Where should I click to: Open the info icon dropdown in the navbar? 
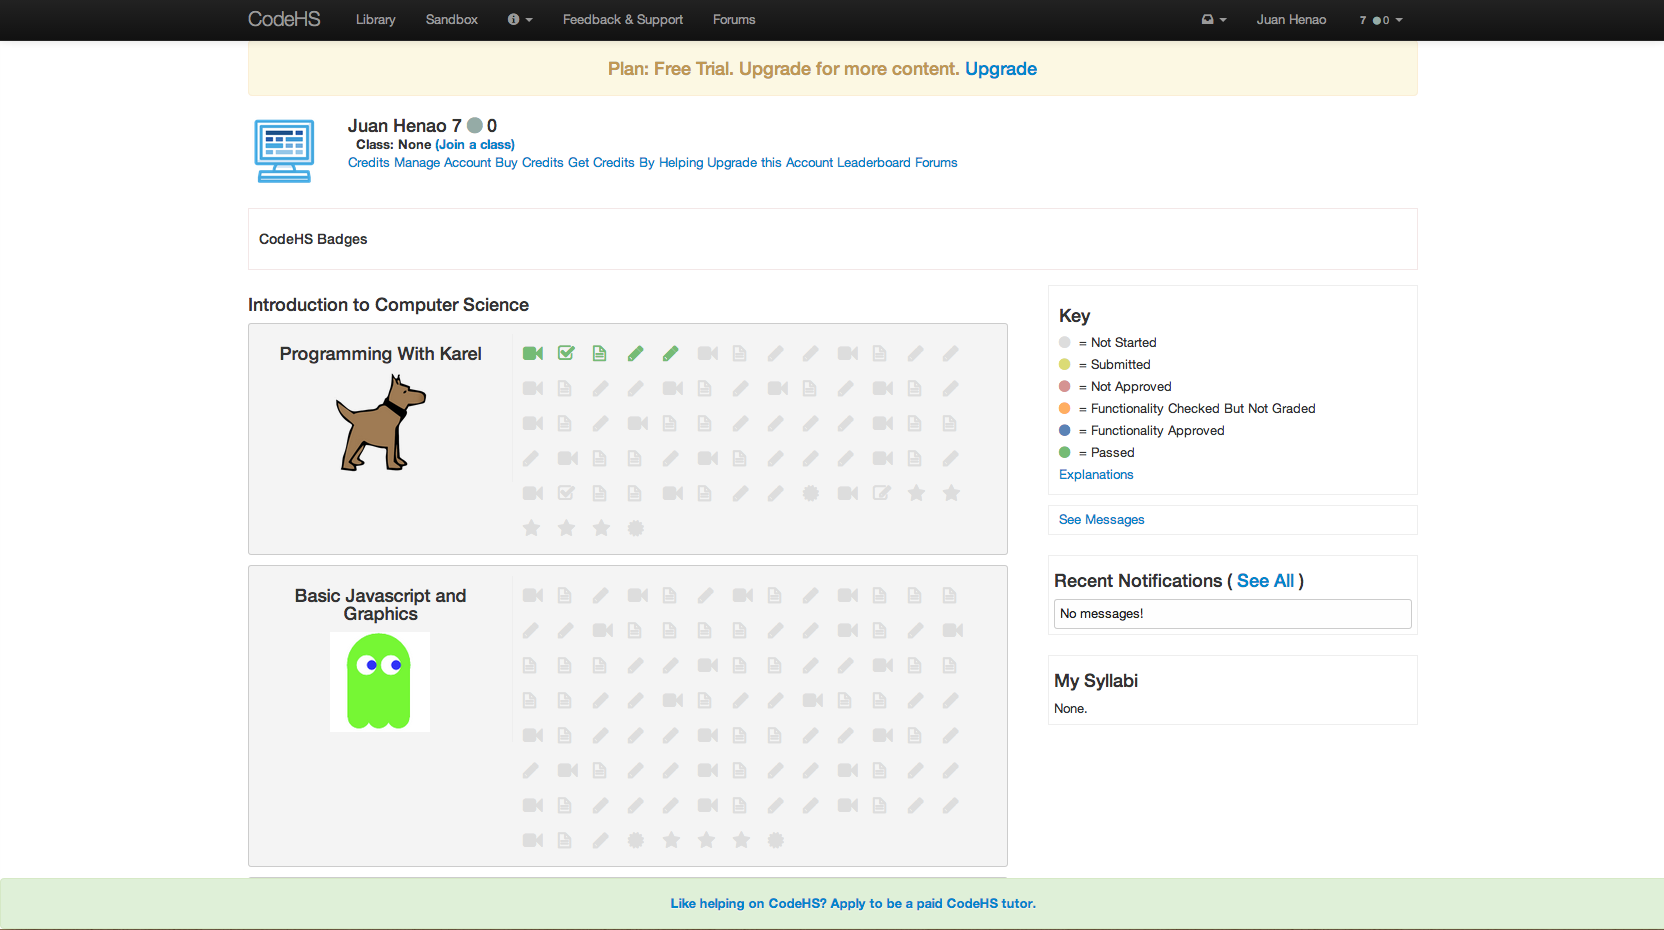pyautogui.click(x=520, y=19)
